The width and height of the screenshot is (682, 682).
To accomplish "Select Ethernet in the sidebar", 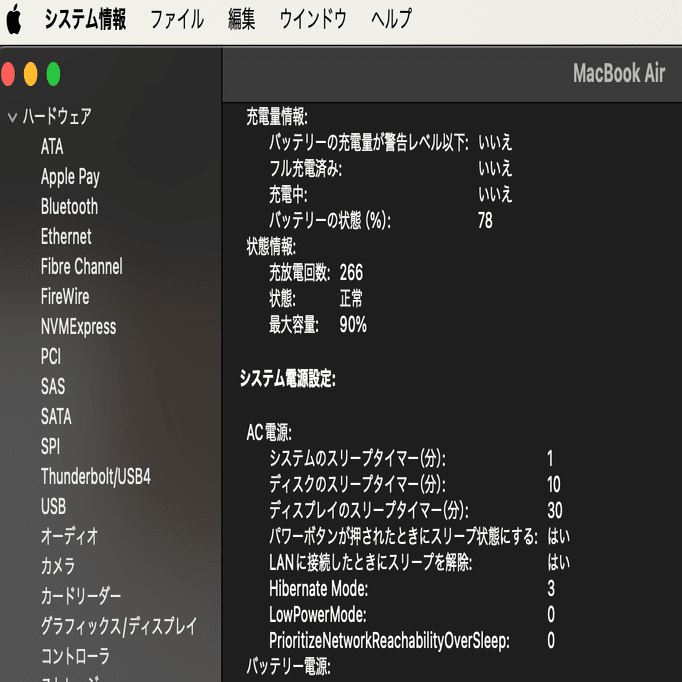I will point(66,237).
